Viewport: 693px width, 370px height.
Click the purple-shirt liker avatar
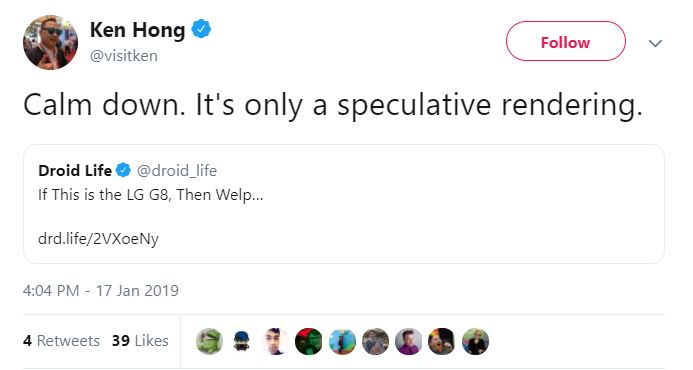click(408, 341)
